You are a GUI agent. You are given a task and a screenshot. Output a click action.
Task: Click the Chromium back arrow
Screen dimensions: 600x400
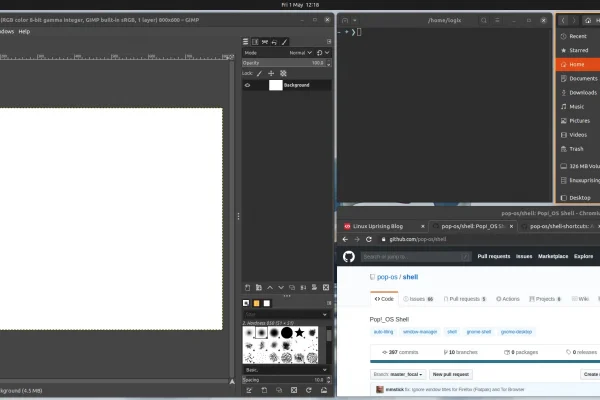[345, 239]
